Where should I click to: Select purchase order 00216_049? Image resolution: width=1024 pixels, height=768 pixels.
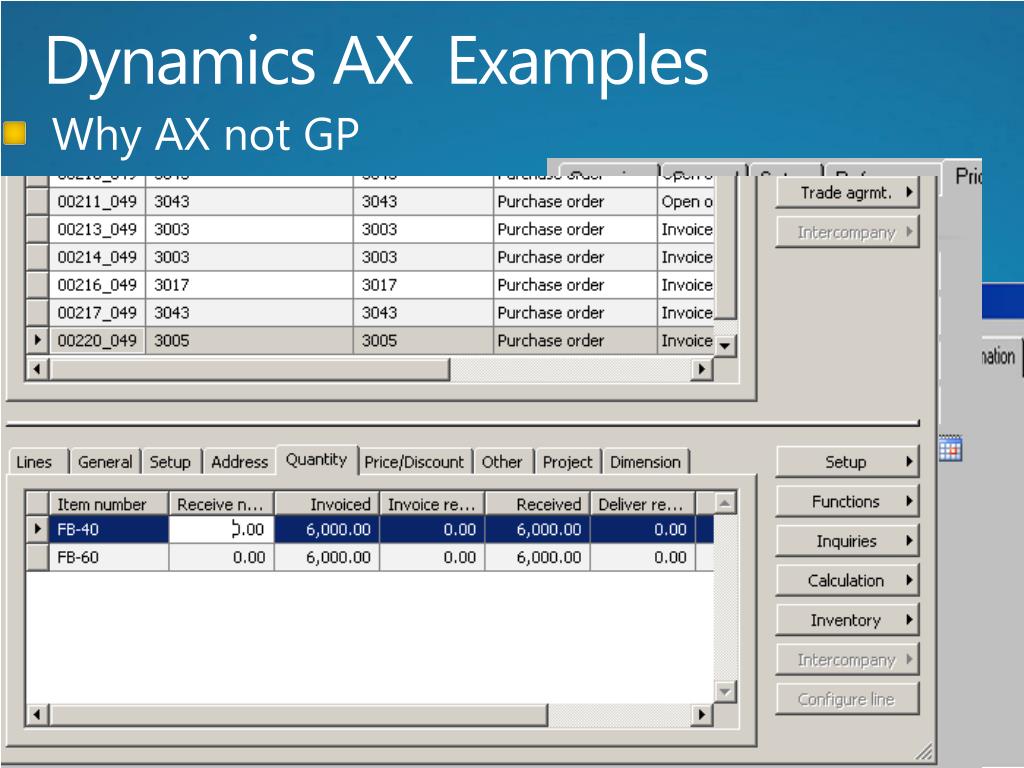(x=97, y=285)
